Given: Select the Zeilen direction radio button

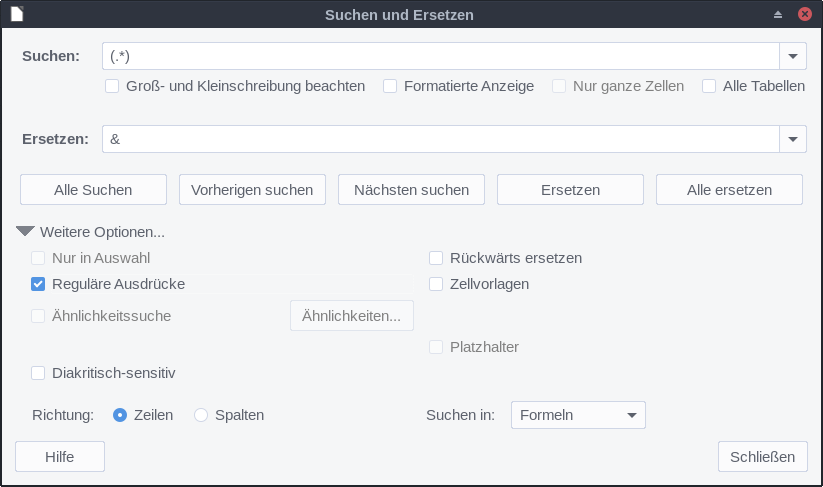Looking at the screenshot, I should 120,415.
